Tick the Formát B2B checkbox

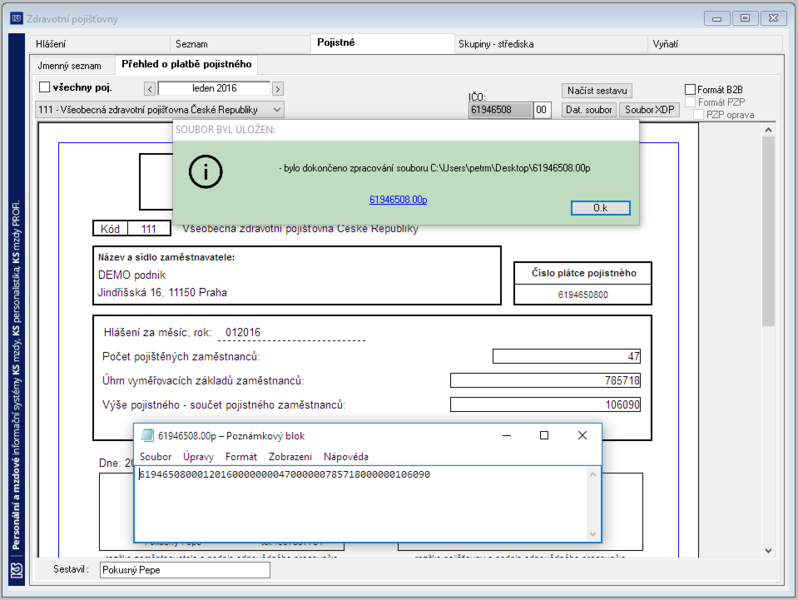click(690, 90)
